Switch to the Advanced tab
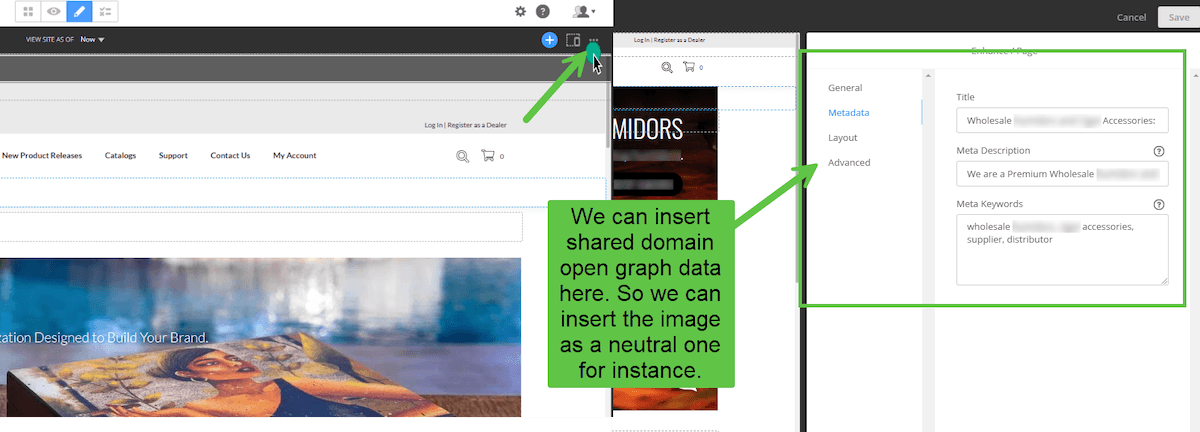Viewport: 1200px width, 432px height. point(849,162)
